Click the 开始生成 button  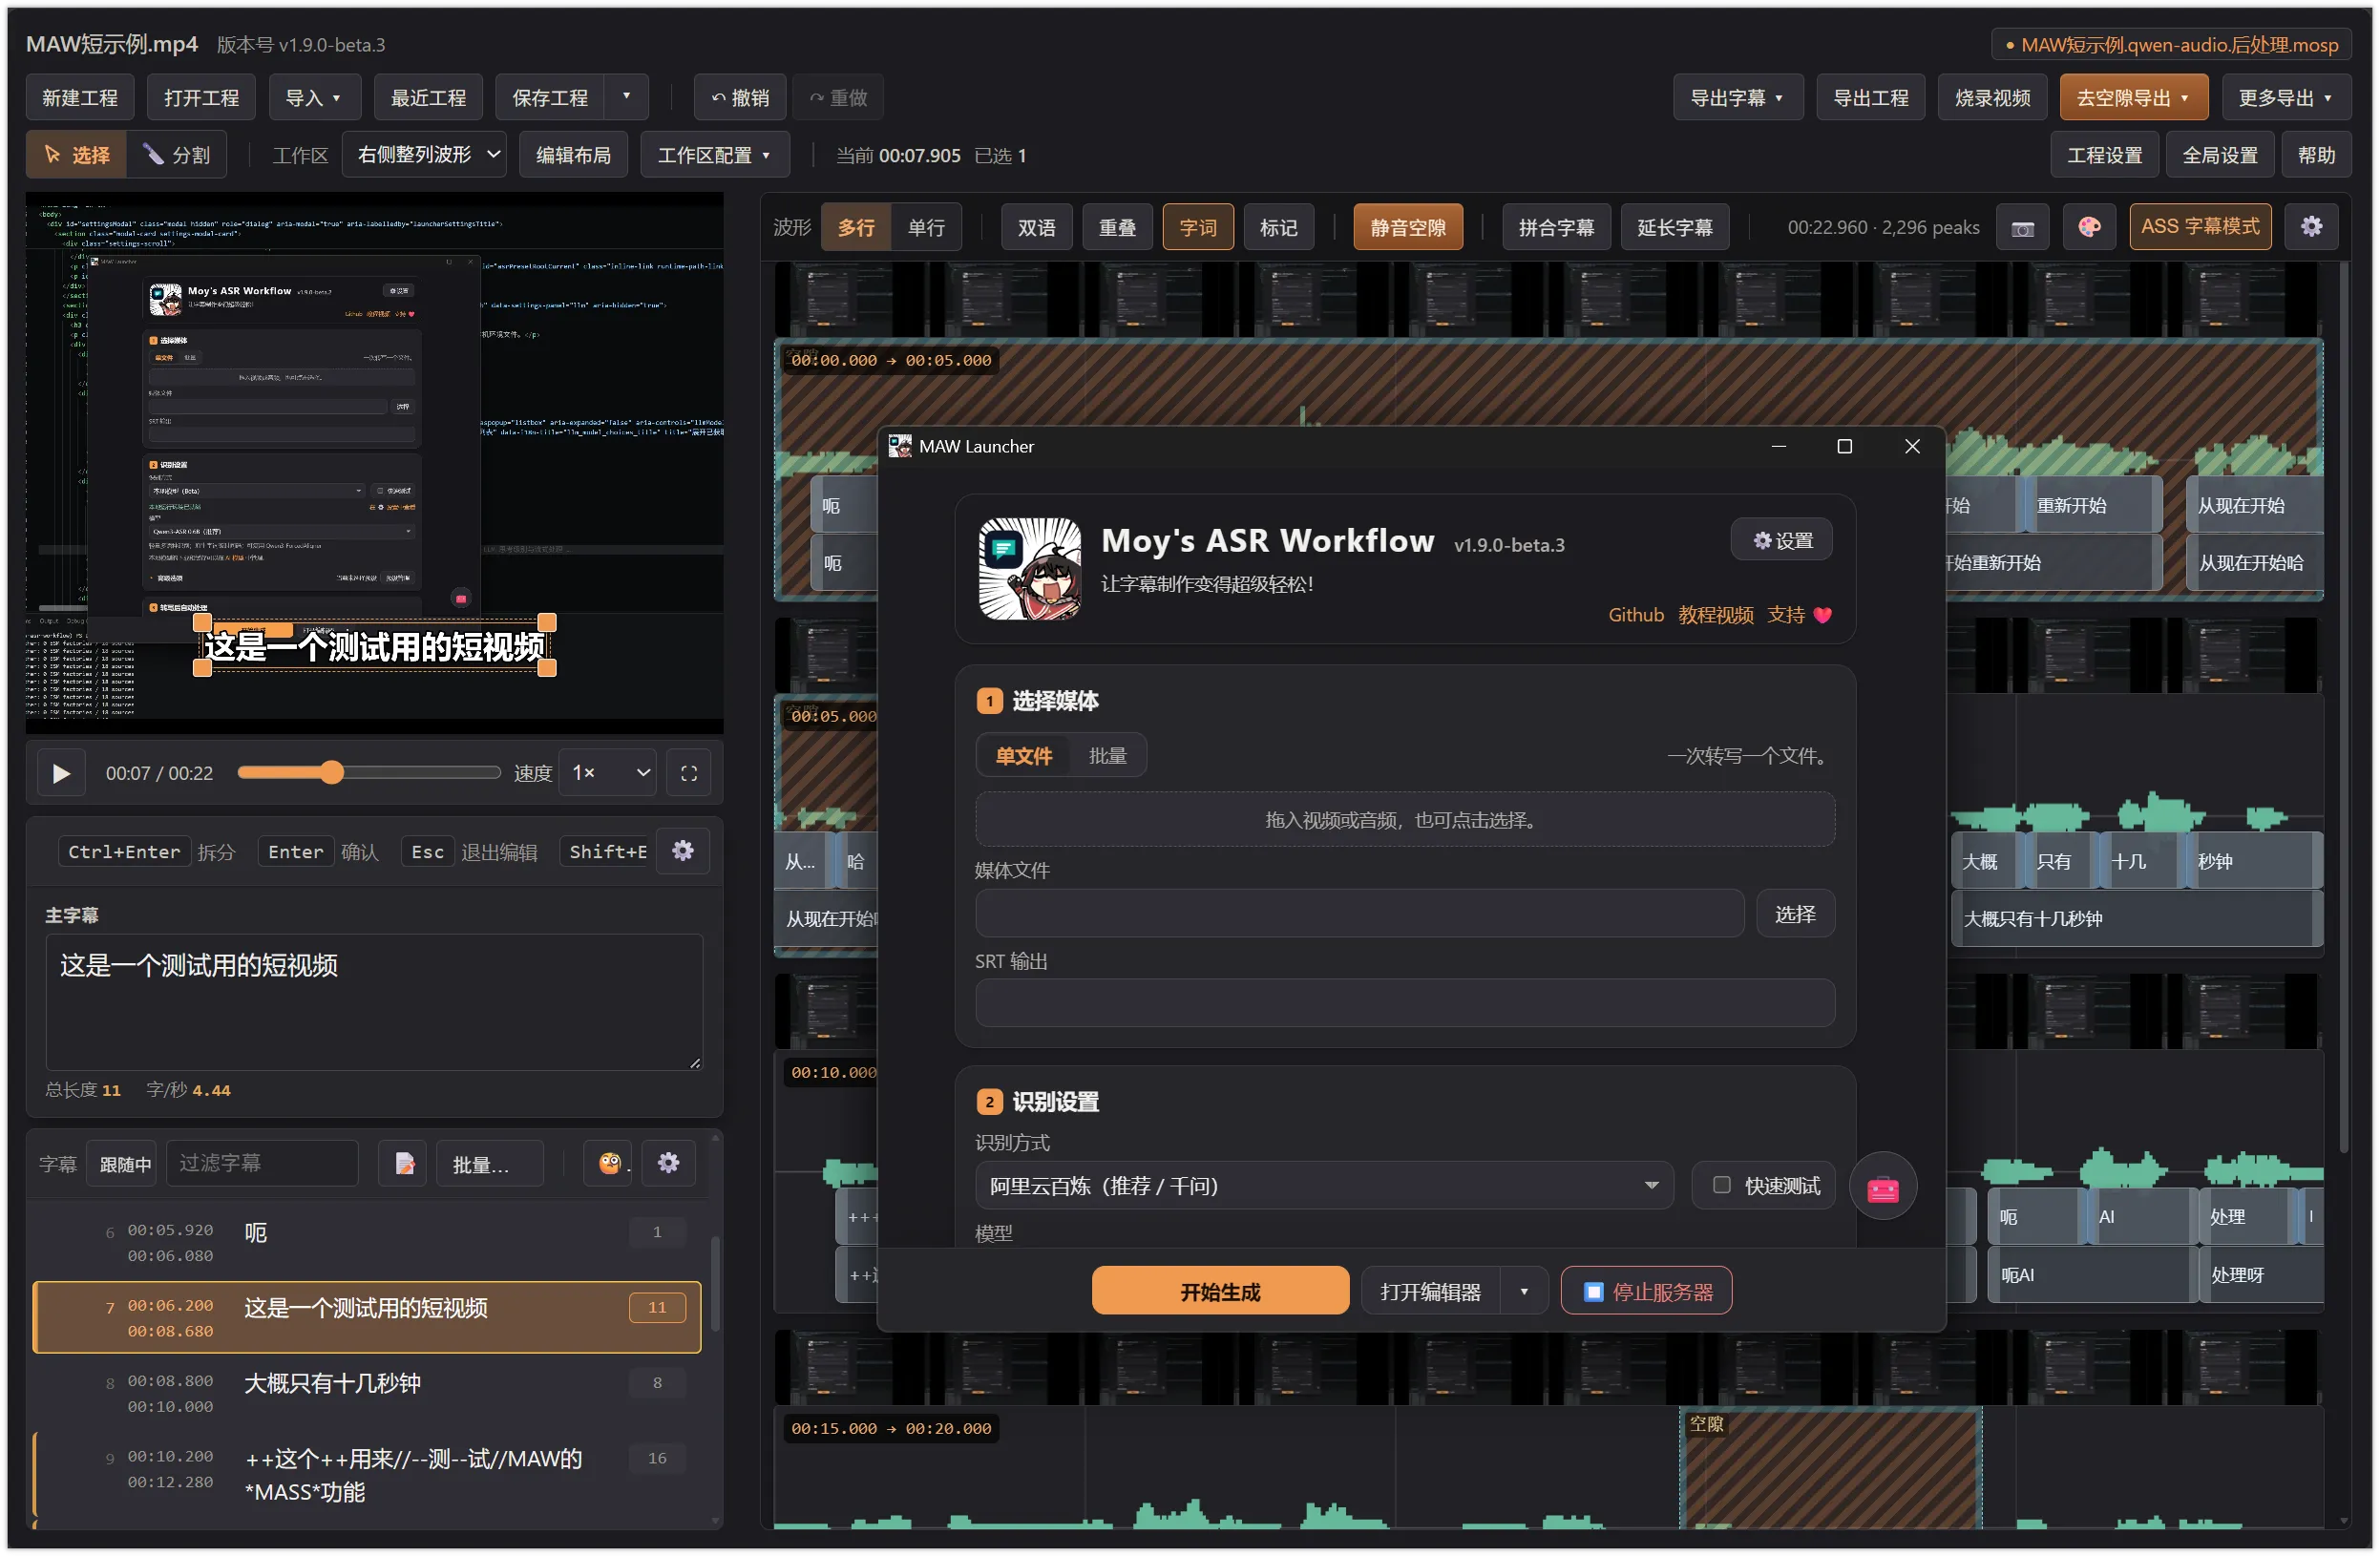[x=1220, y=1292]
